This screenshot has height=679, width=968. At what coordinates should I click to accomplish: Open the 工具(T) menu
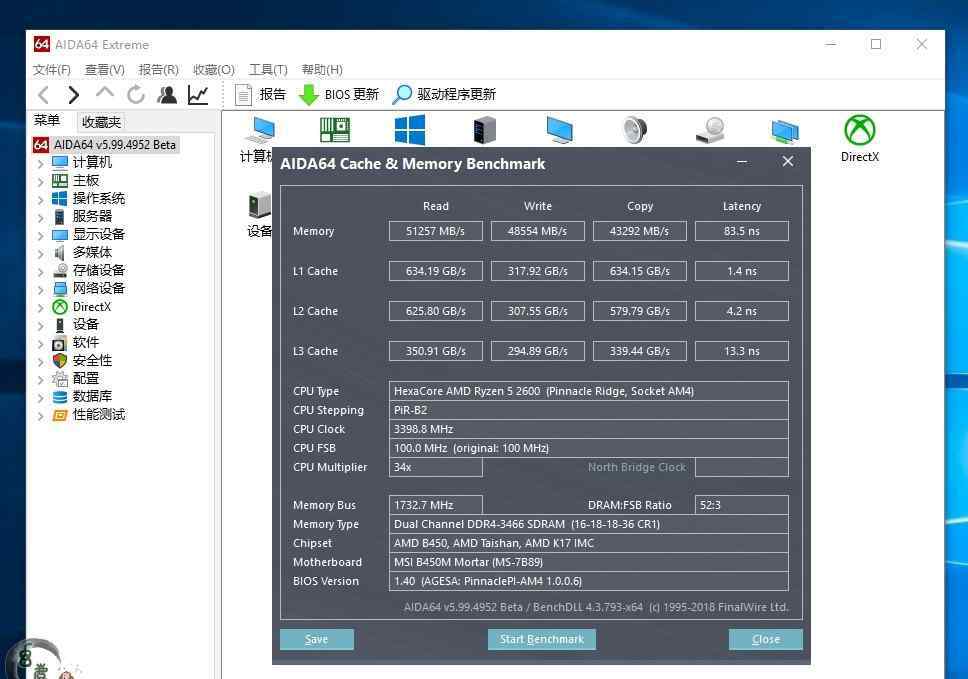tap(268, 70)
